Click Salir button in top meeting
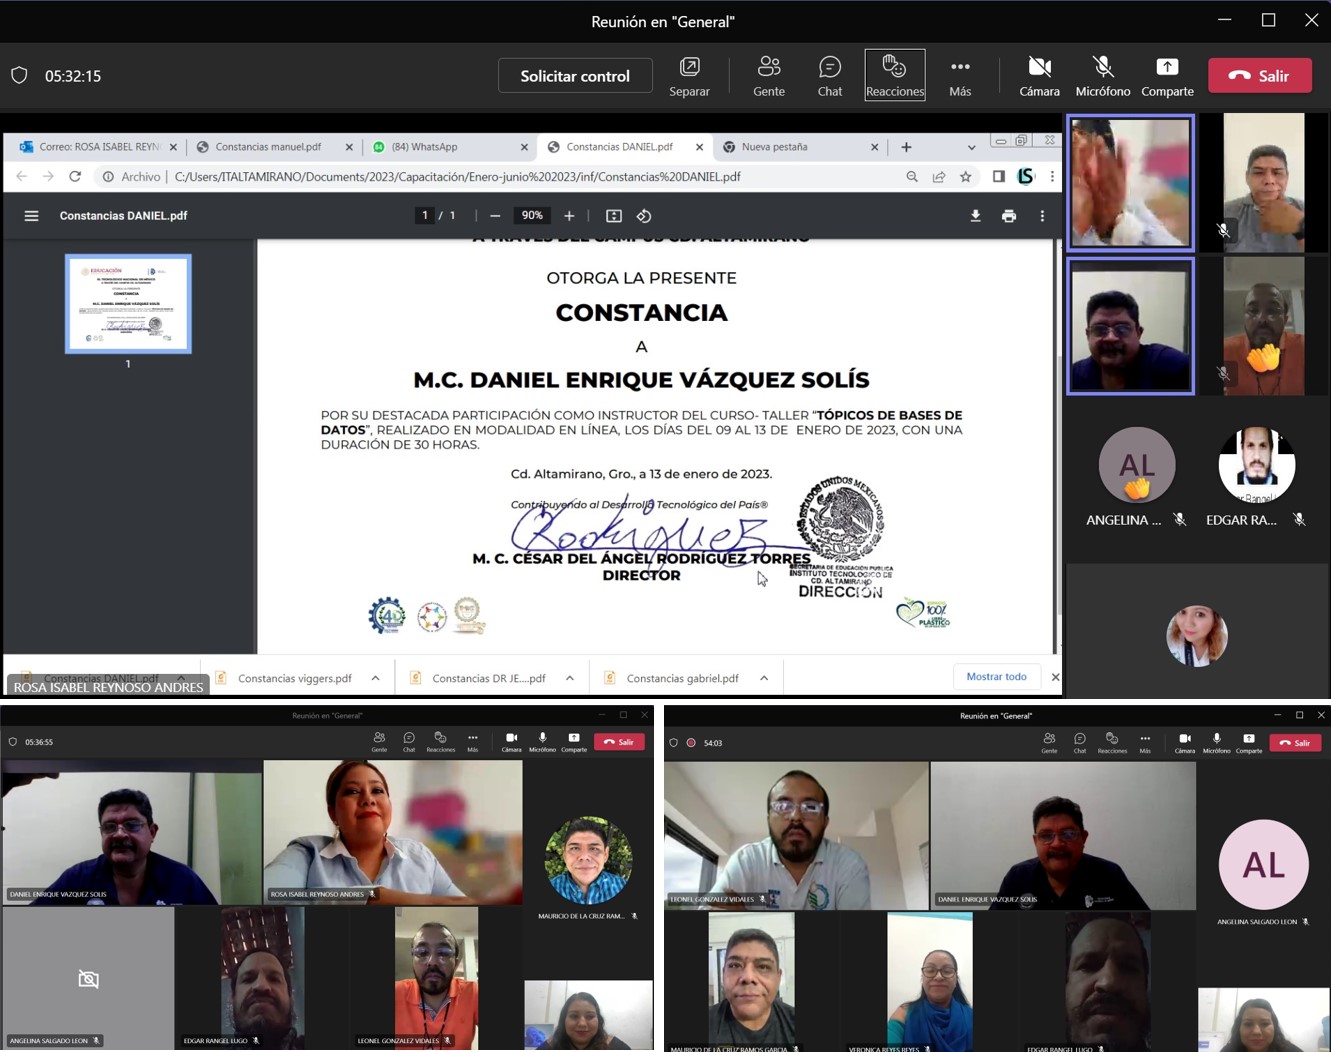 (x=1260, y=76)
